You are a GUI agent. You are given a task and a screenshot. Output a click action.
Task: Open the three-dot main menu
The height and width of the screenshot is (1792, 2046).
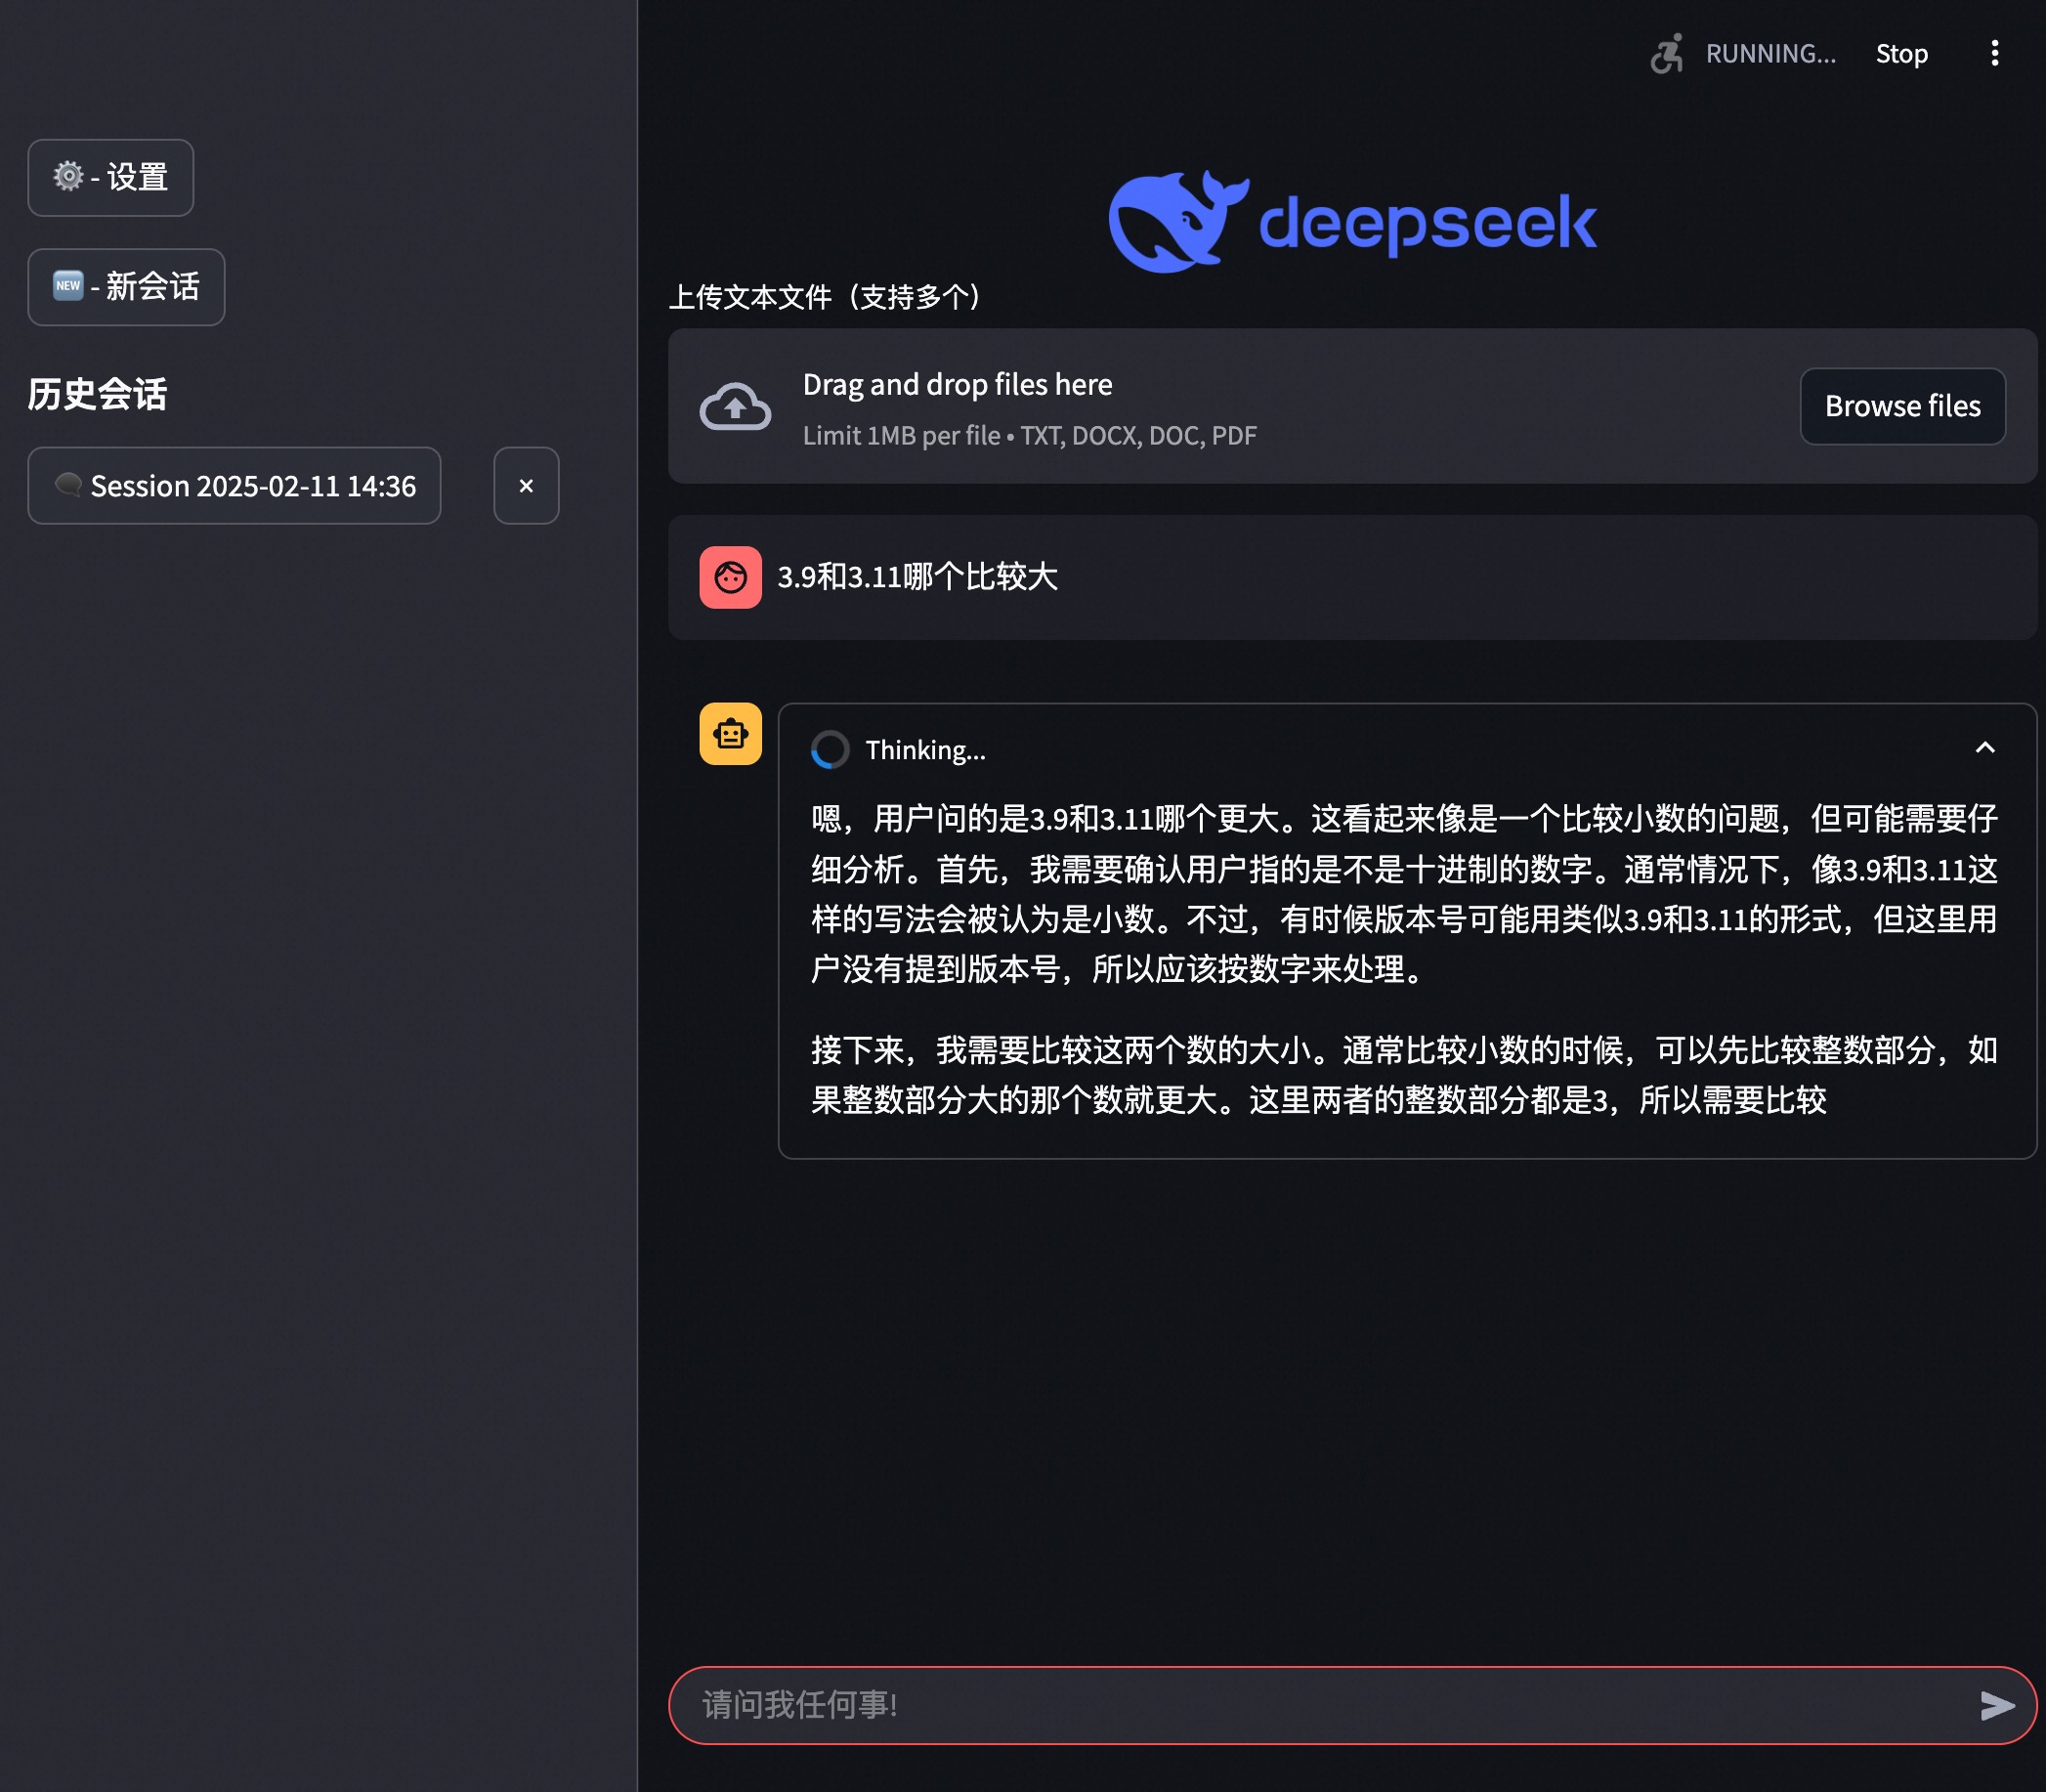pos(1994,53)
